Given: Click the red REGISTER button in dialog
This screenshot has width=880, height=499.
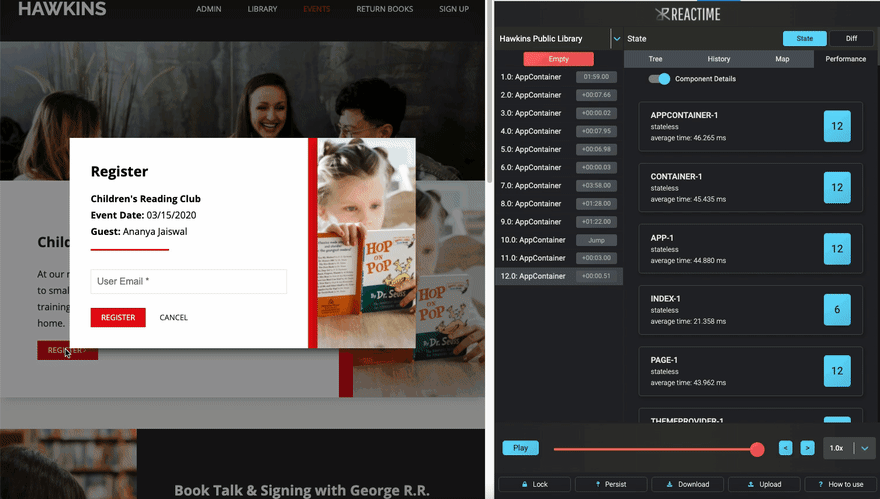Looking at the screenshot, I should point(118,317).
